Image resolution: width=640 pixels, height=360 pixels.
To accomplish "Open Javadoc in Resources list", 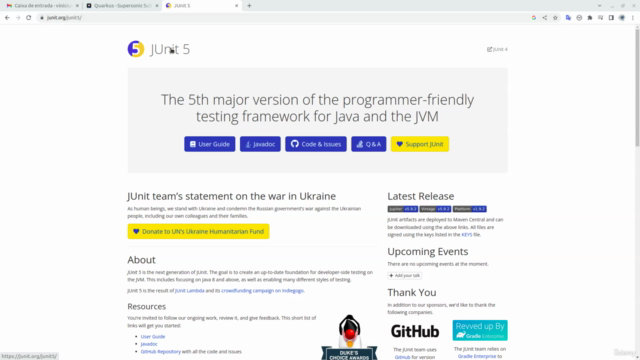I will [149, 344].
